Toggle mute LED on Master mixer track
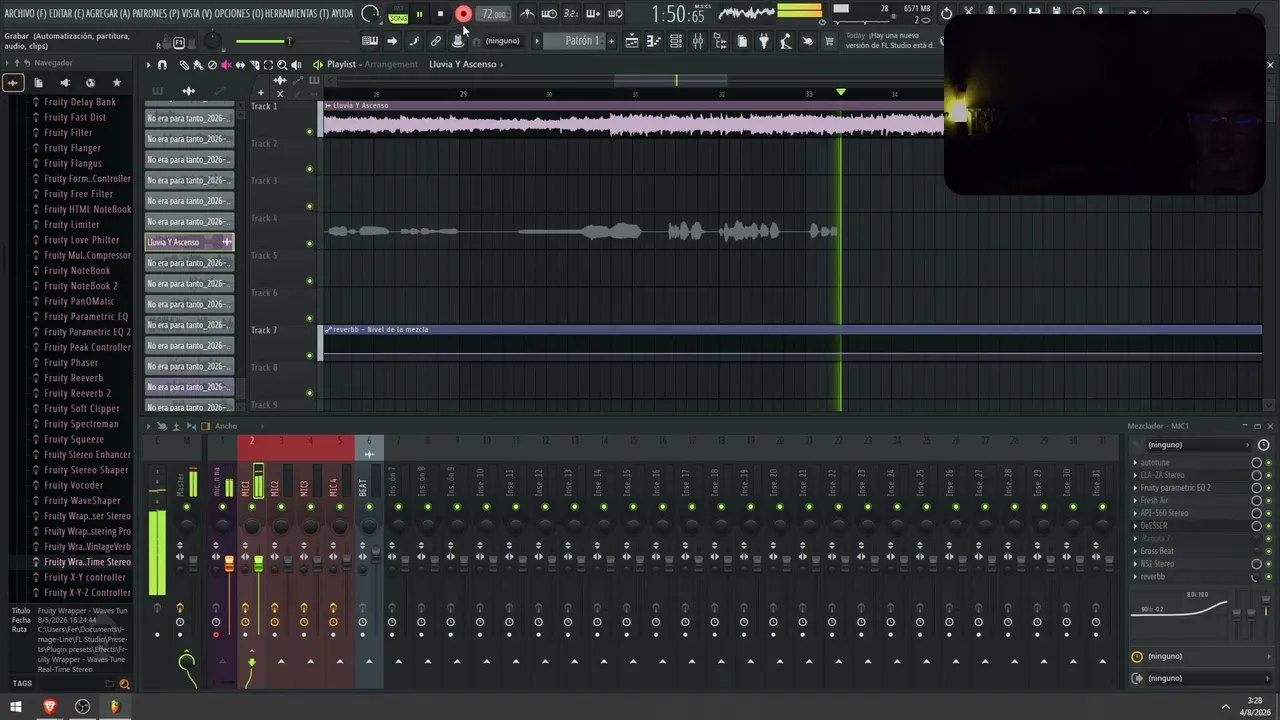This screenshot has height=720, width=1280. coord(186,507)
